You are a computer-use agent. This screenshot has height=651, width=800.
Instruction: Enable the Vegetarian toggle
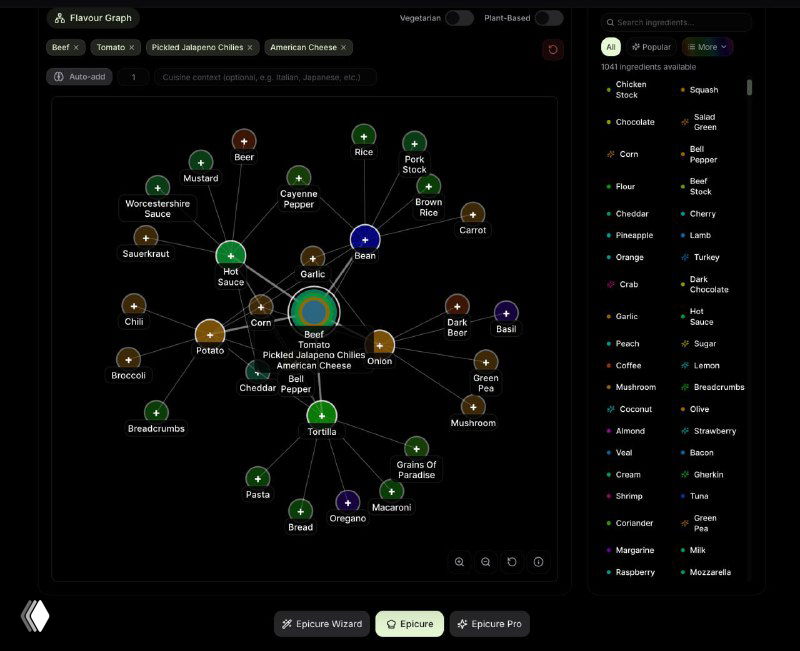(459, 18)
